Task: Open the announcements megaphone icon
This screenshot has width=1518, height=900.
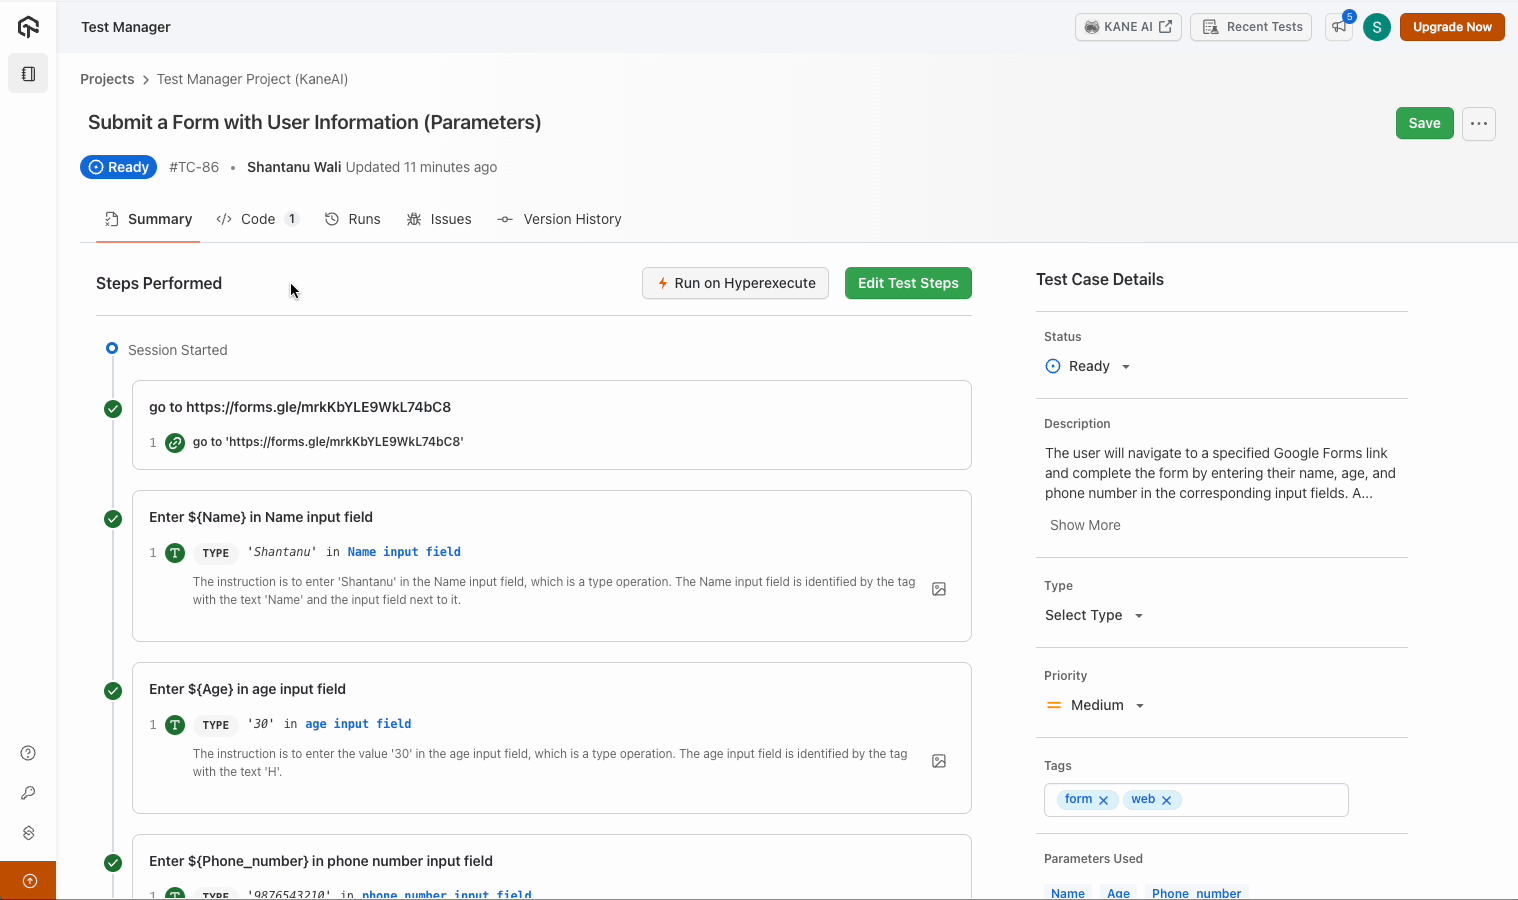Action: pyautogui.click(x=1338, y=27)
